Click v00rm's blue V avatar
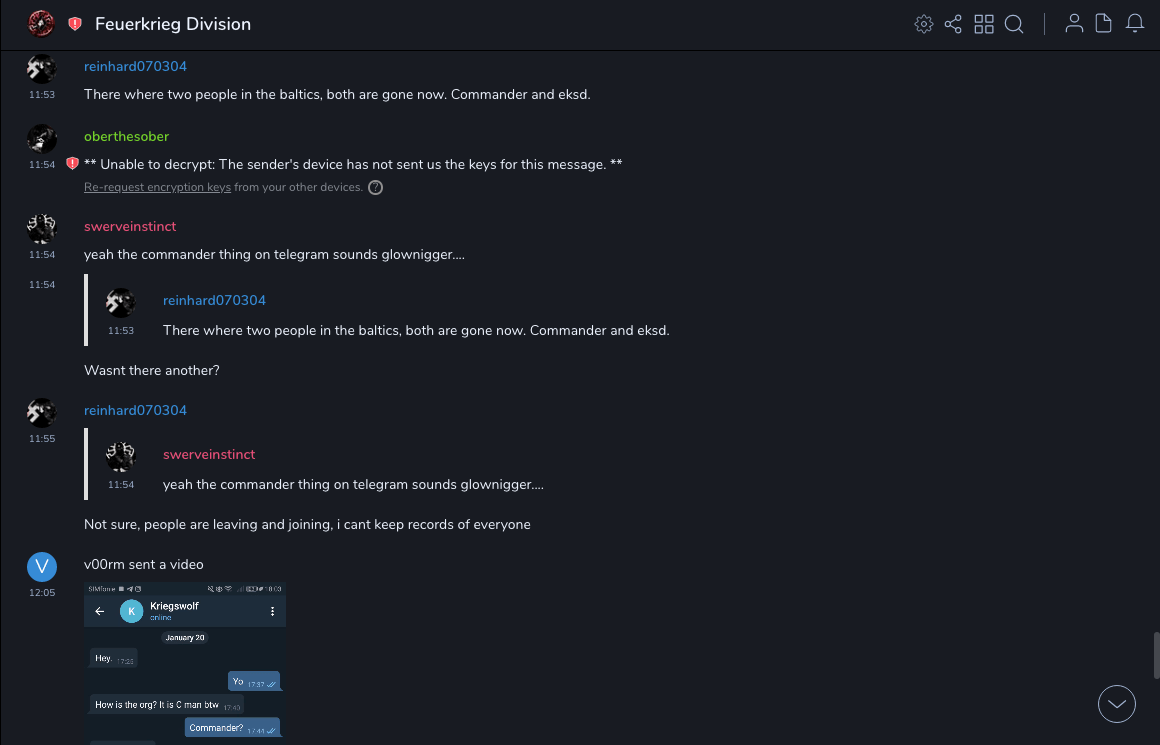Image resolution: width=1160 pixels, height=745 pixels. click(x=41, y=567)
